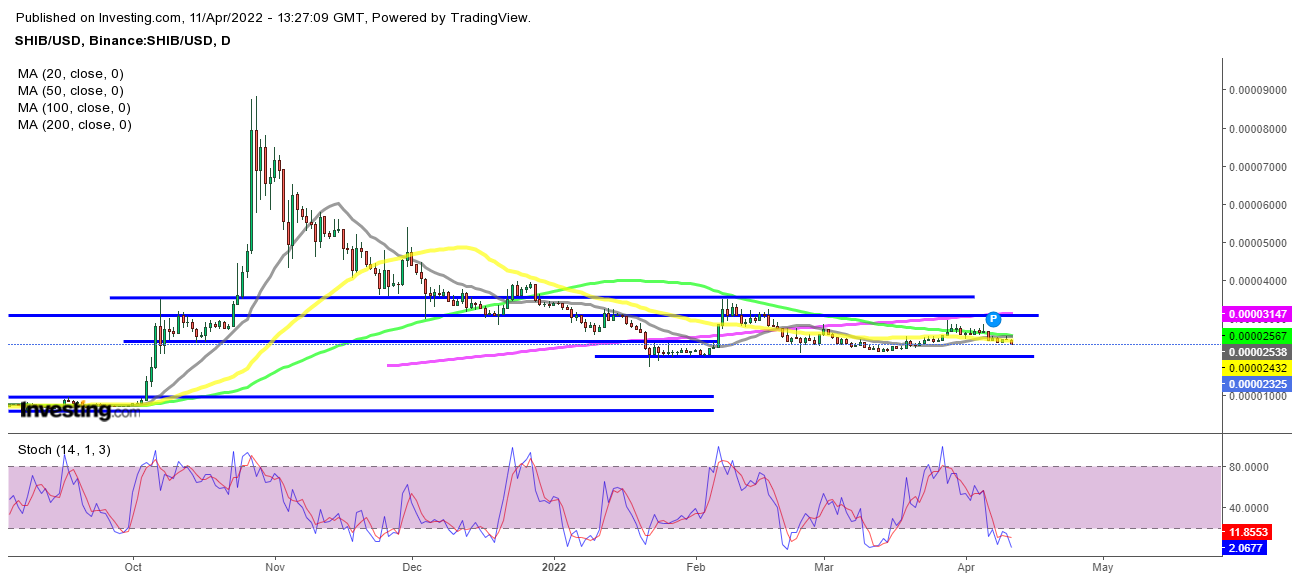Click the Investing logo watermark
This screenshot has height=580, width=1299.
pyautogui.click(x=66, y=409)
